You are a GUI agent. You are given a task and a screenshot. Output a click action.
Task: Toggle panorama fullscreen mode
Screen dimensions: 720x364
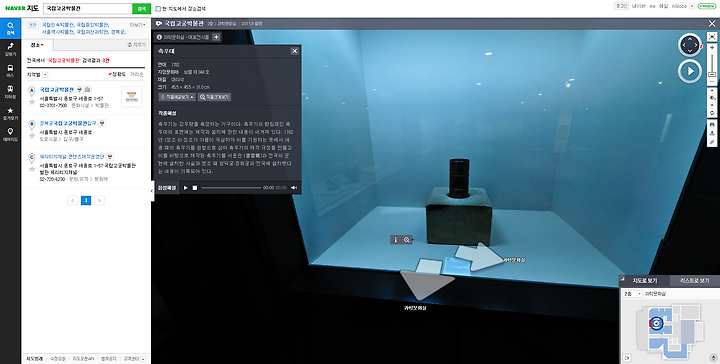coord(712,36)
